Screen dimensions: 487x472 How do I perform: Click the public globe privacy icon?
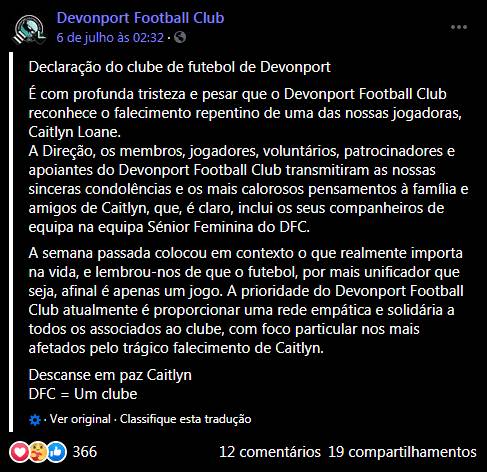coord(180,37)
